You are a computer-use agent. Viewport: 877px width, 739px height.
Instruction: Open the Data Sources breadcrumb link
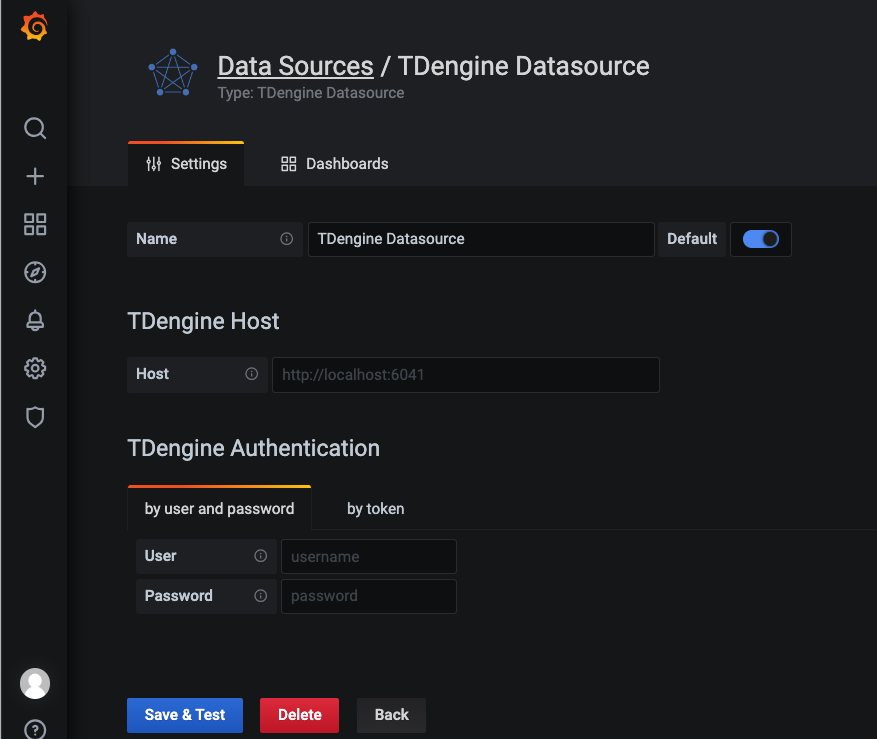click(x=295, y=66)
